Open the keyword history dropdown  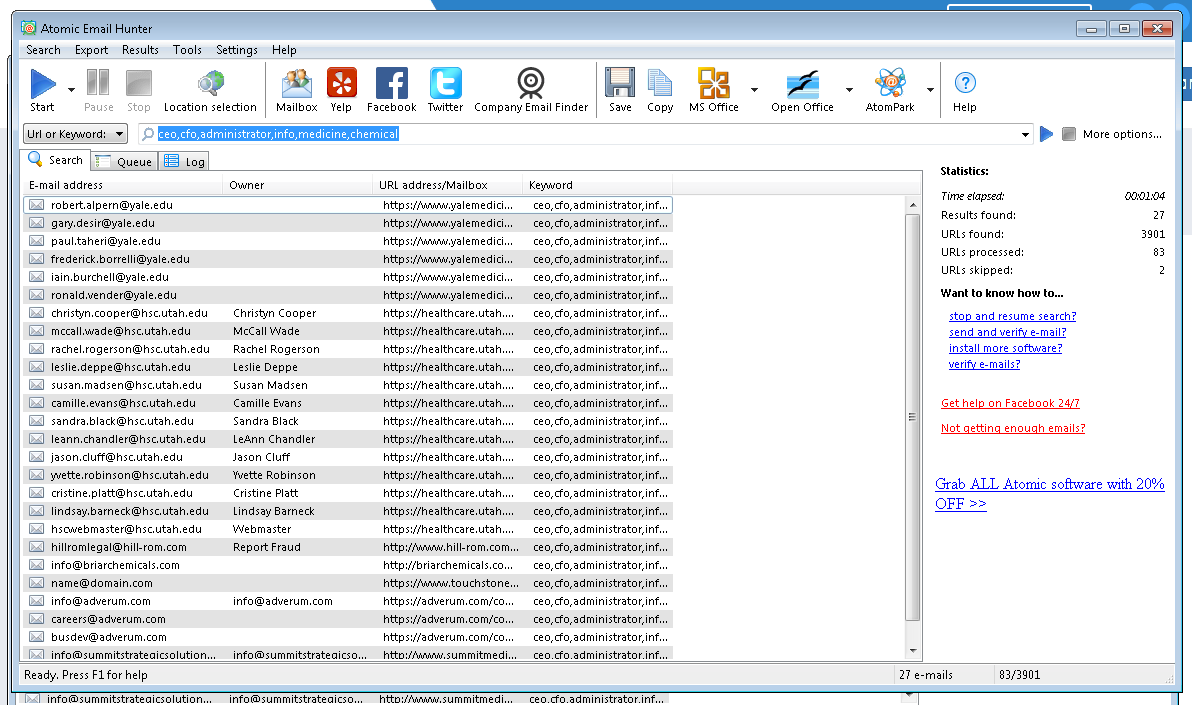pyautogui.click(x=1025, y=133)
